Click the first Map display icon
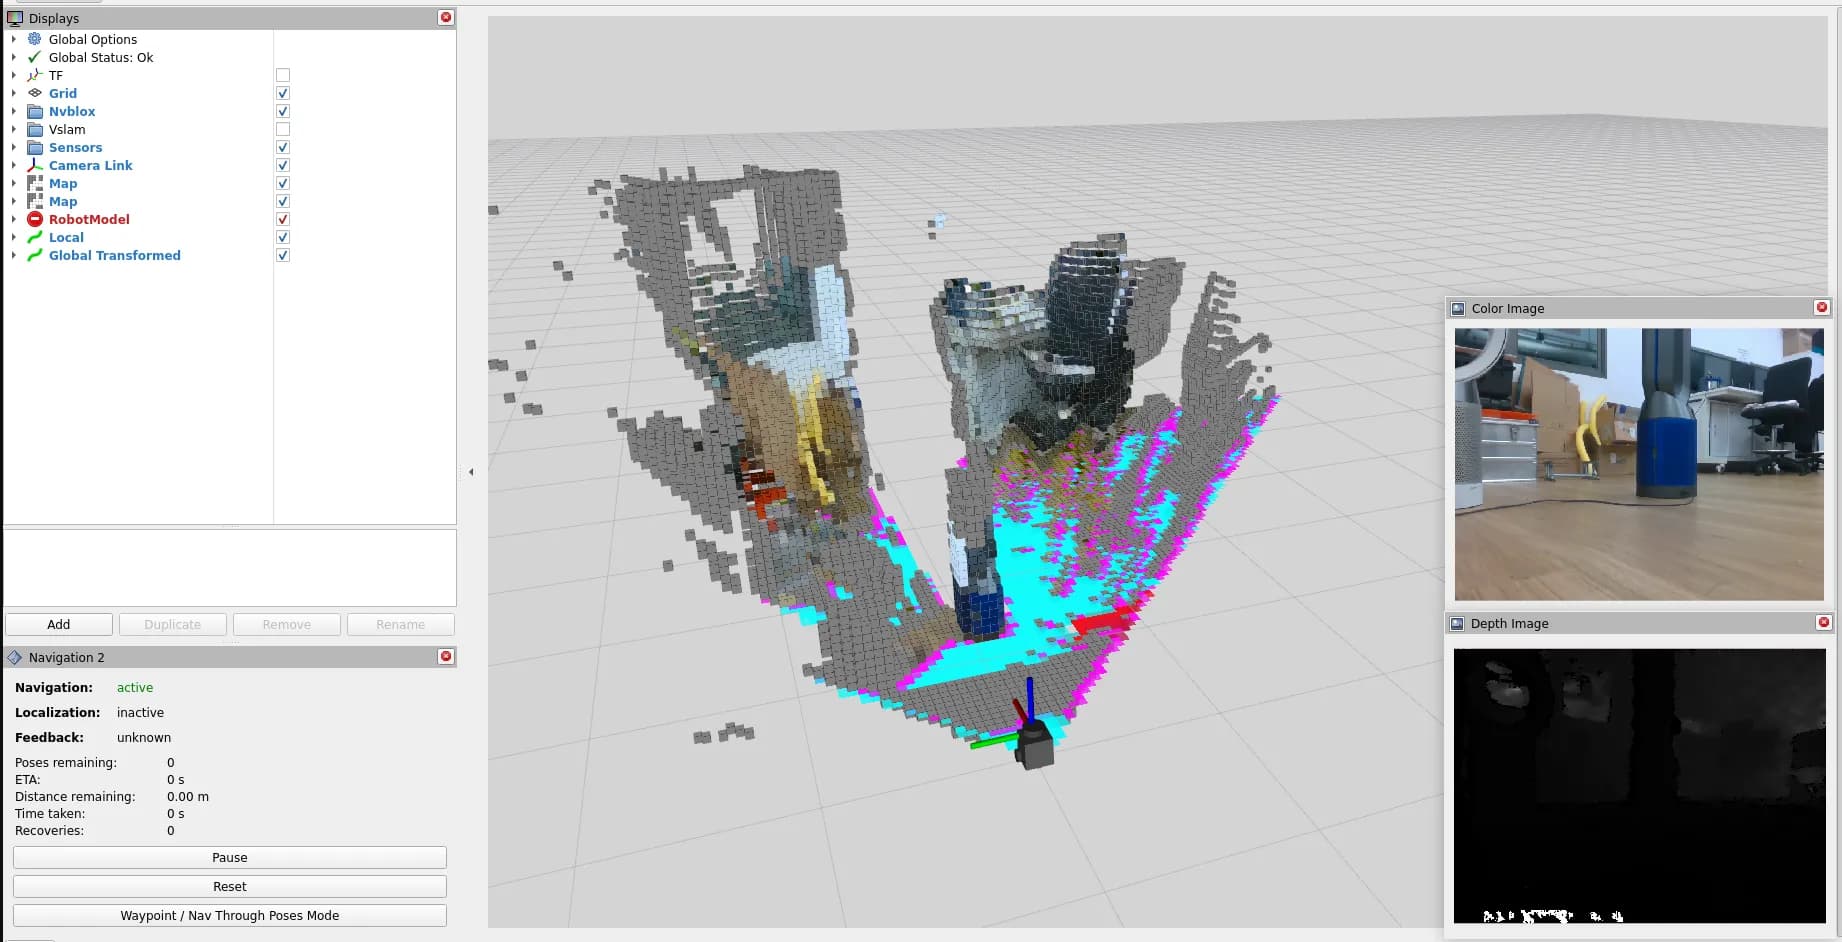This screenshot has height=942, width=1842. pos(35,183)
